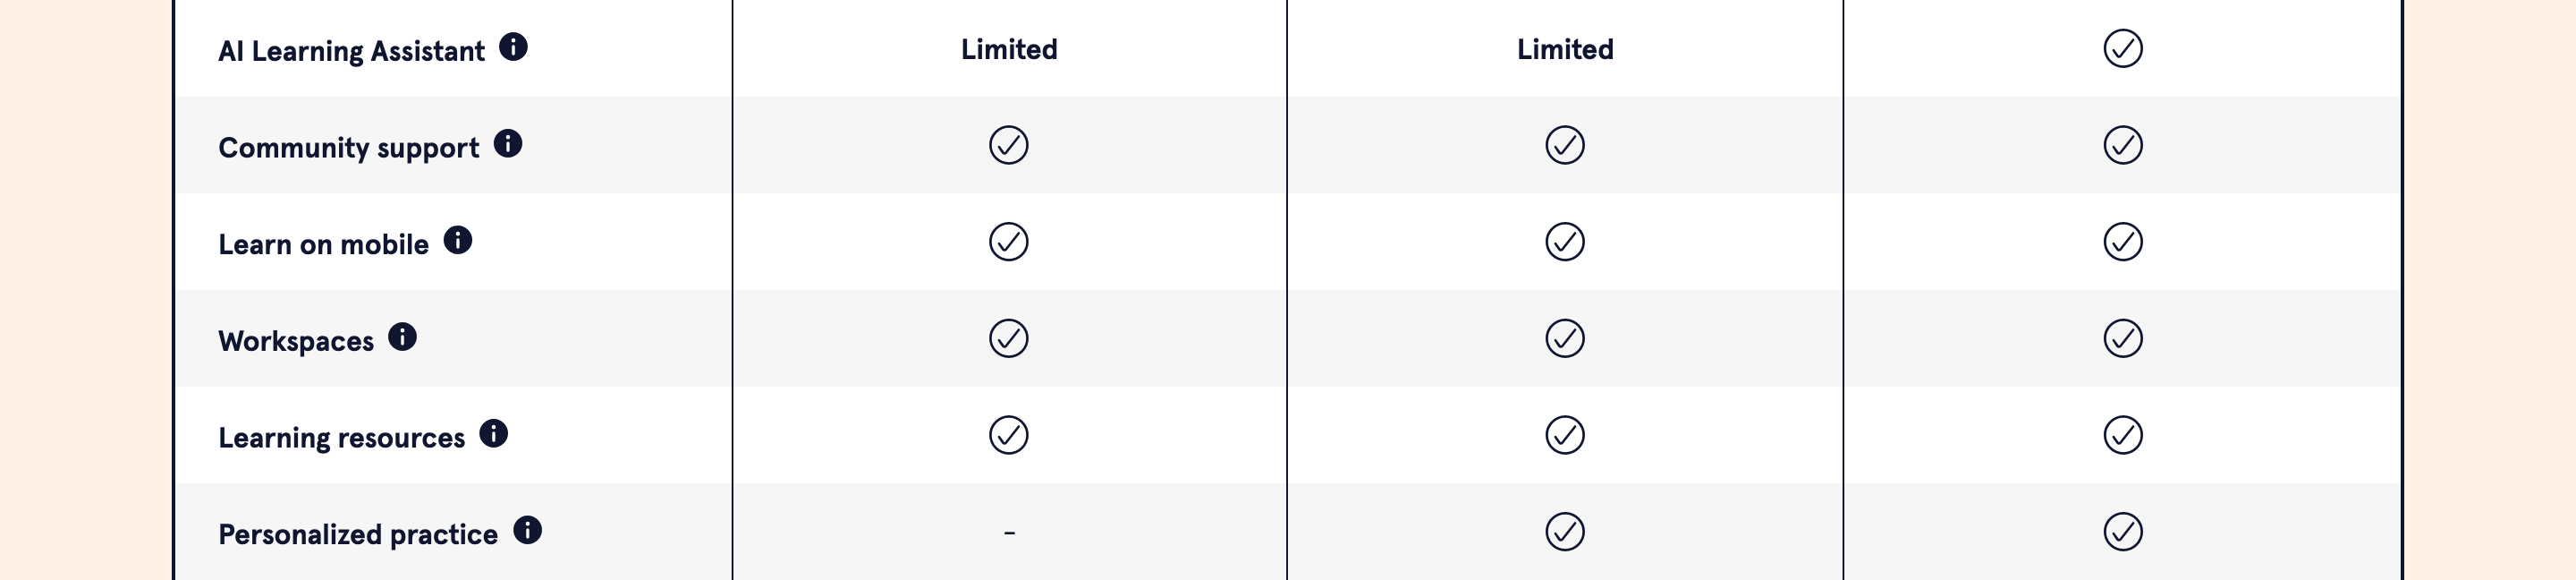This screenshot has width=2576, height=580.
Task: Click info icon next to Learning resources
Action: (x=494, y=434)
